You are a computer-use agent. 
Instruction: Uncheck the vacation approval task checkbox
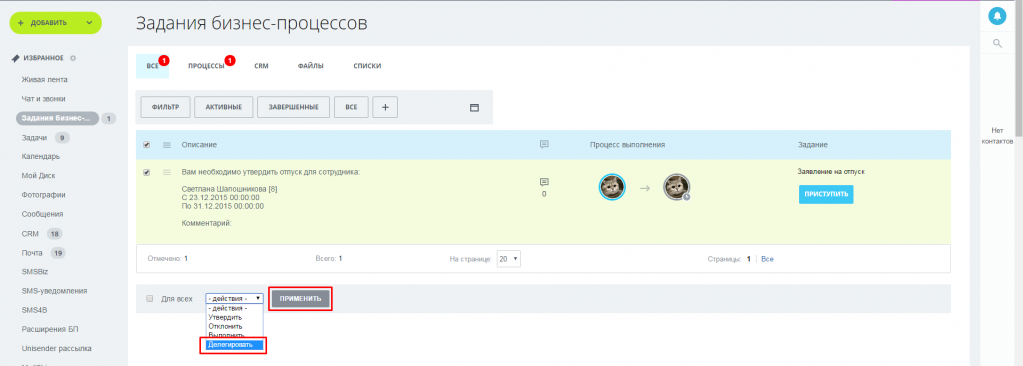[x=146, y=172]
